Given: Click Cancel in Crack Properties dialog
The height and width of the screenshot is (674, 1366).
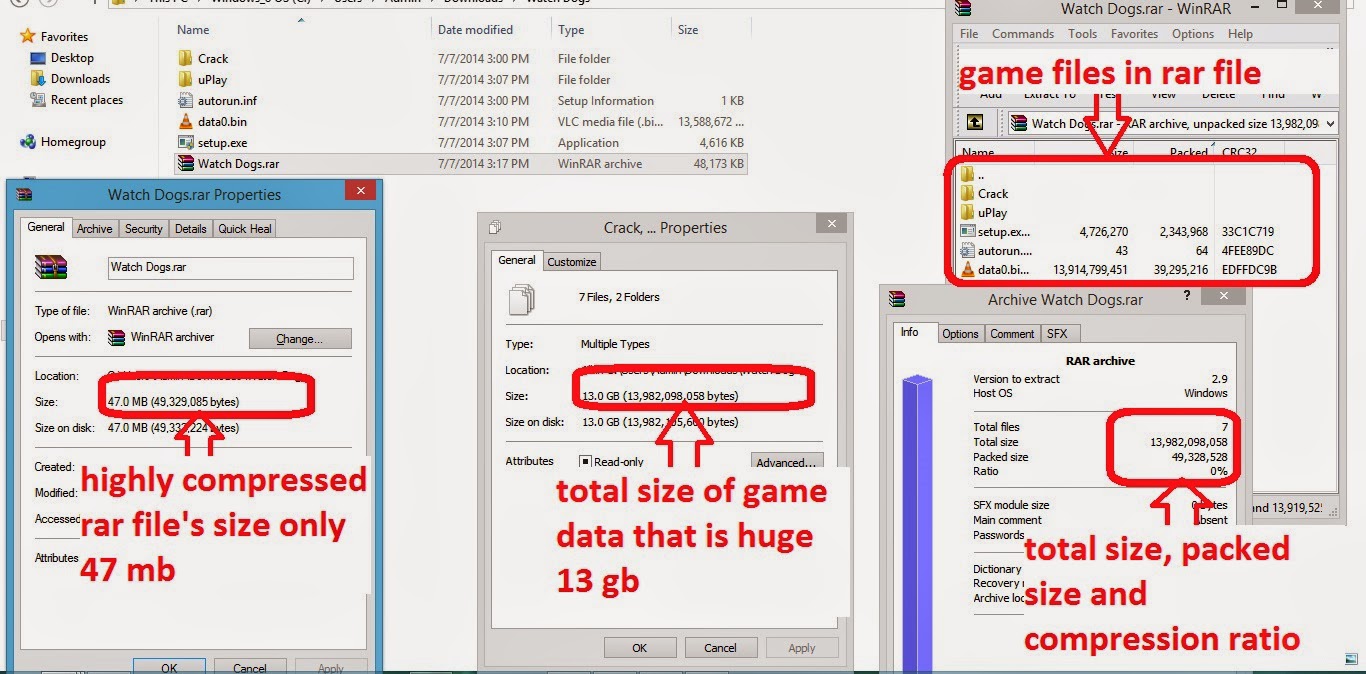Looking at the screenshot, I should tap(720, 648).
